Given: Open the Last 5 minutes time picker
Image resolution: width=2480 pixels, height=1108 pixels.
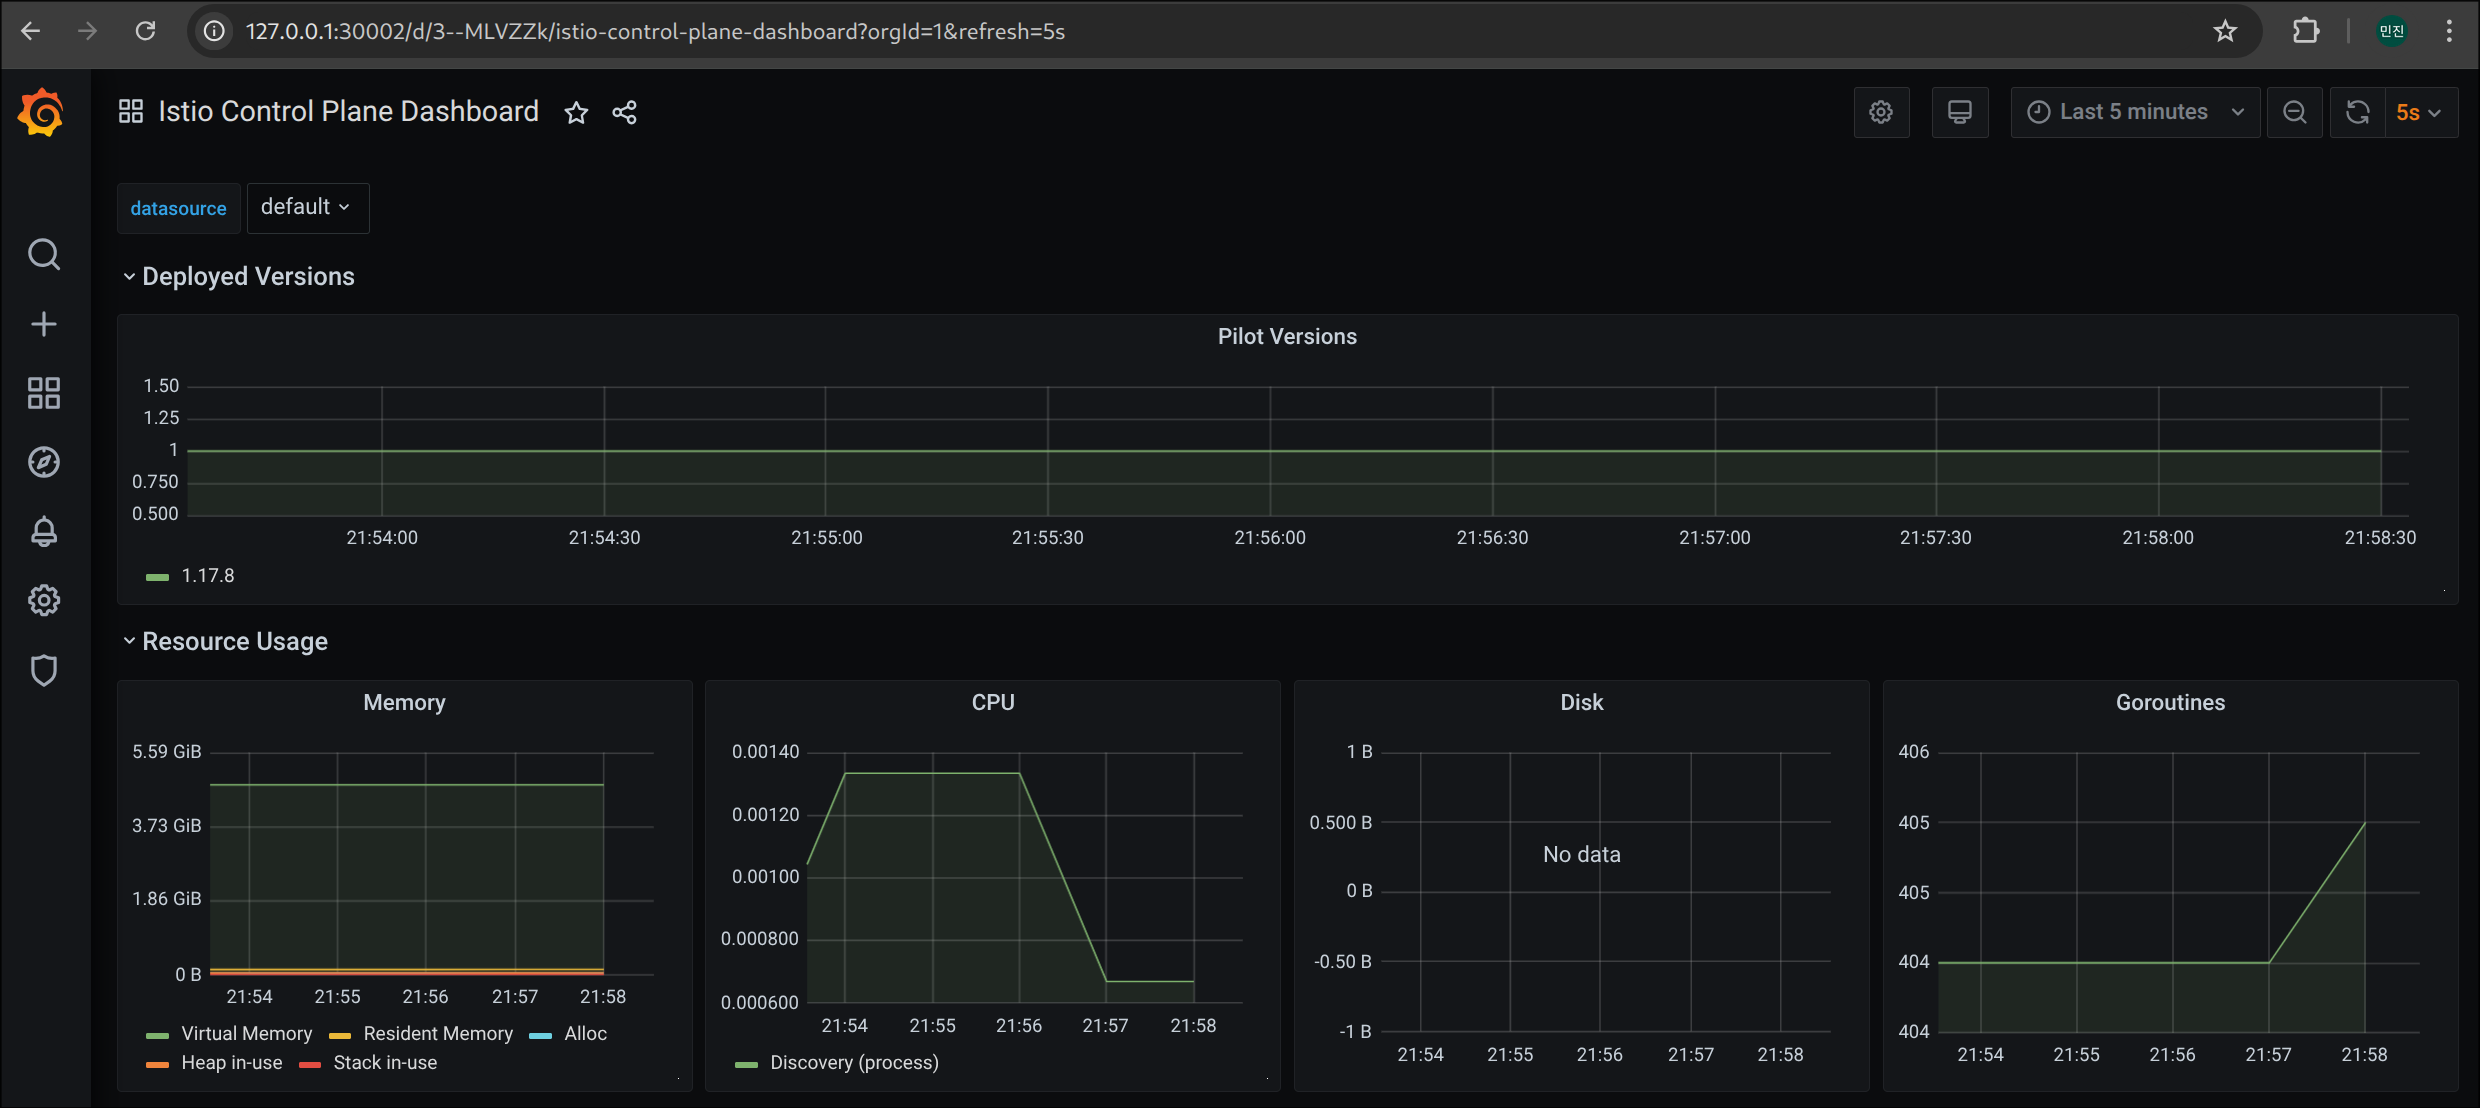Looking at the screenshot, I should [2135, 112].
